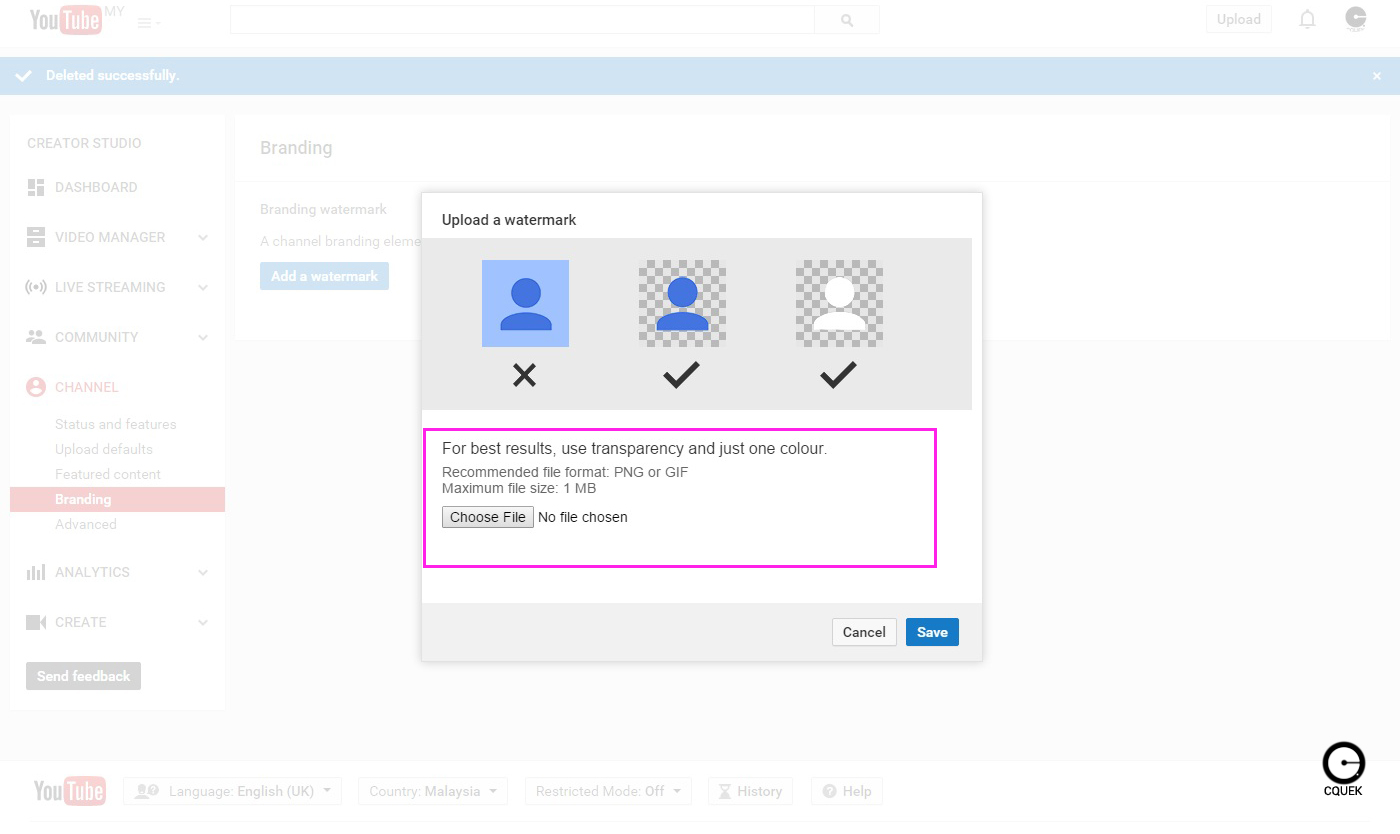This screenshot has width=1400, height=834.
Task: Open Upload defaults page
Action: [104, 449]
